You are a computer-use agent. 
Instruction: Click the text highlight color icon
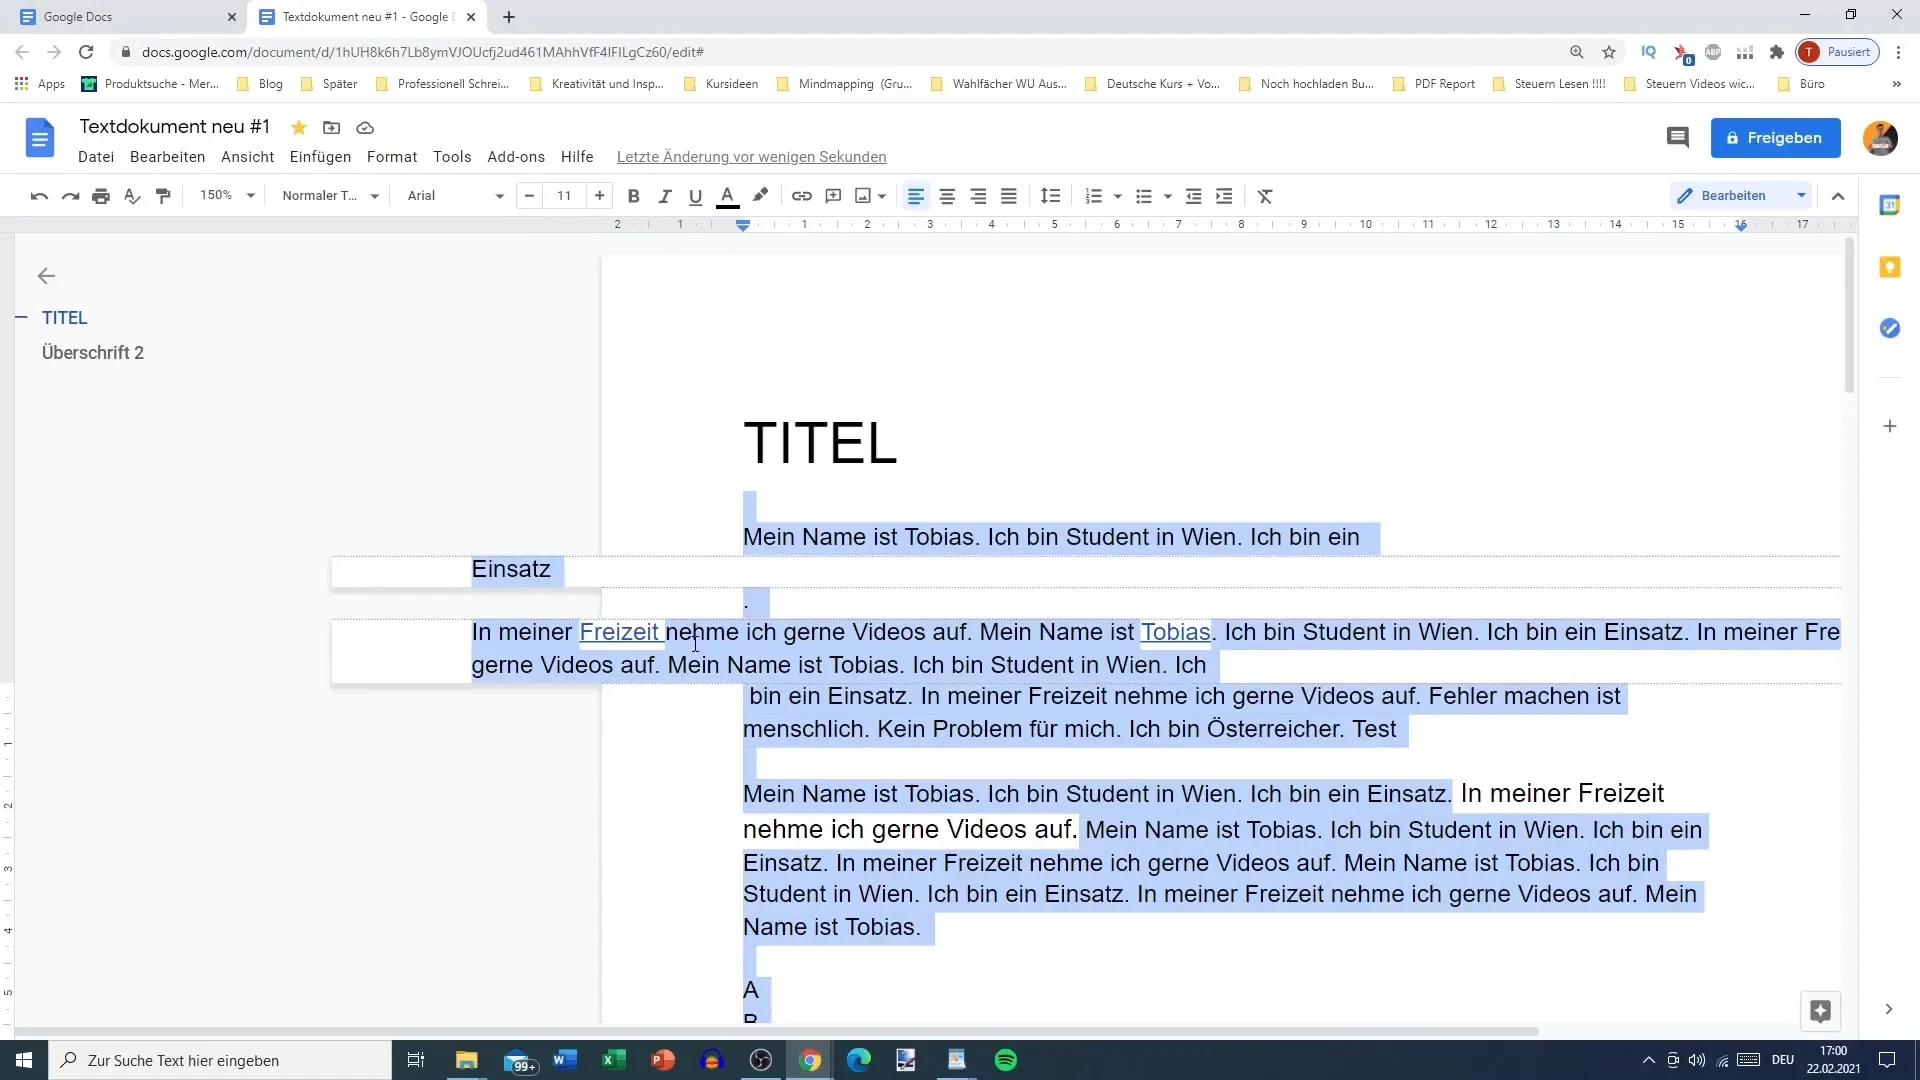tap(760, 195)
